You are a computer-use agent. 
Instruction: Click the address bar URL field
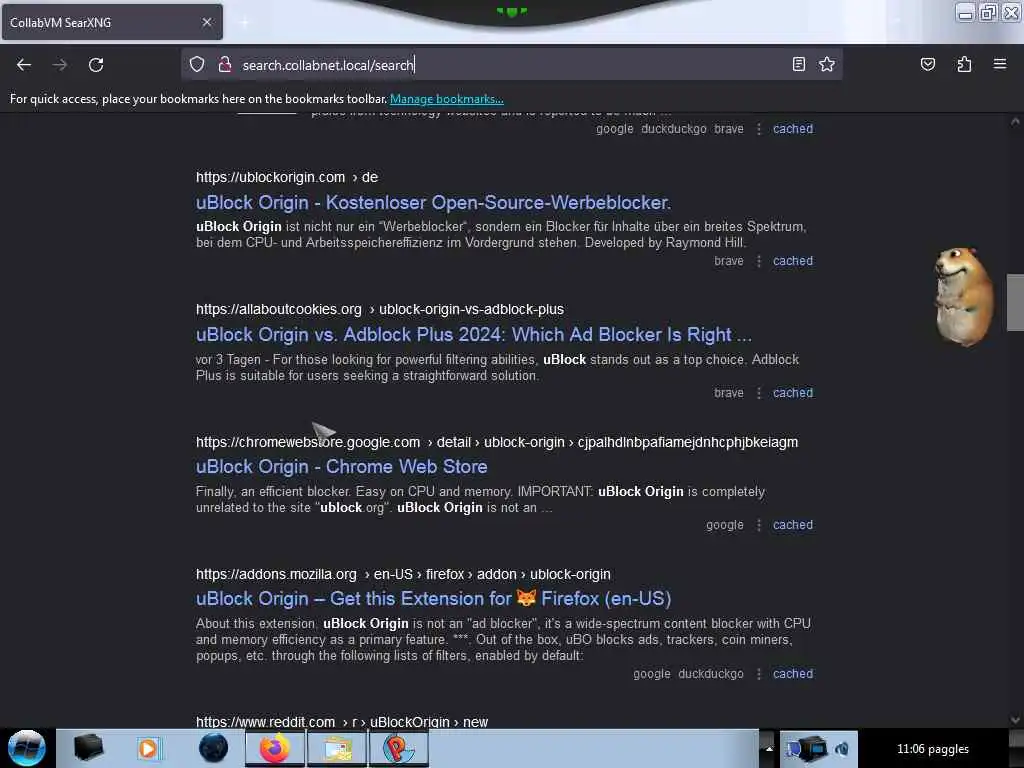pos(512,65)
